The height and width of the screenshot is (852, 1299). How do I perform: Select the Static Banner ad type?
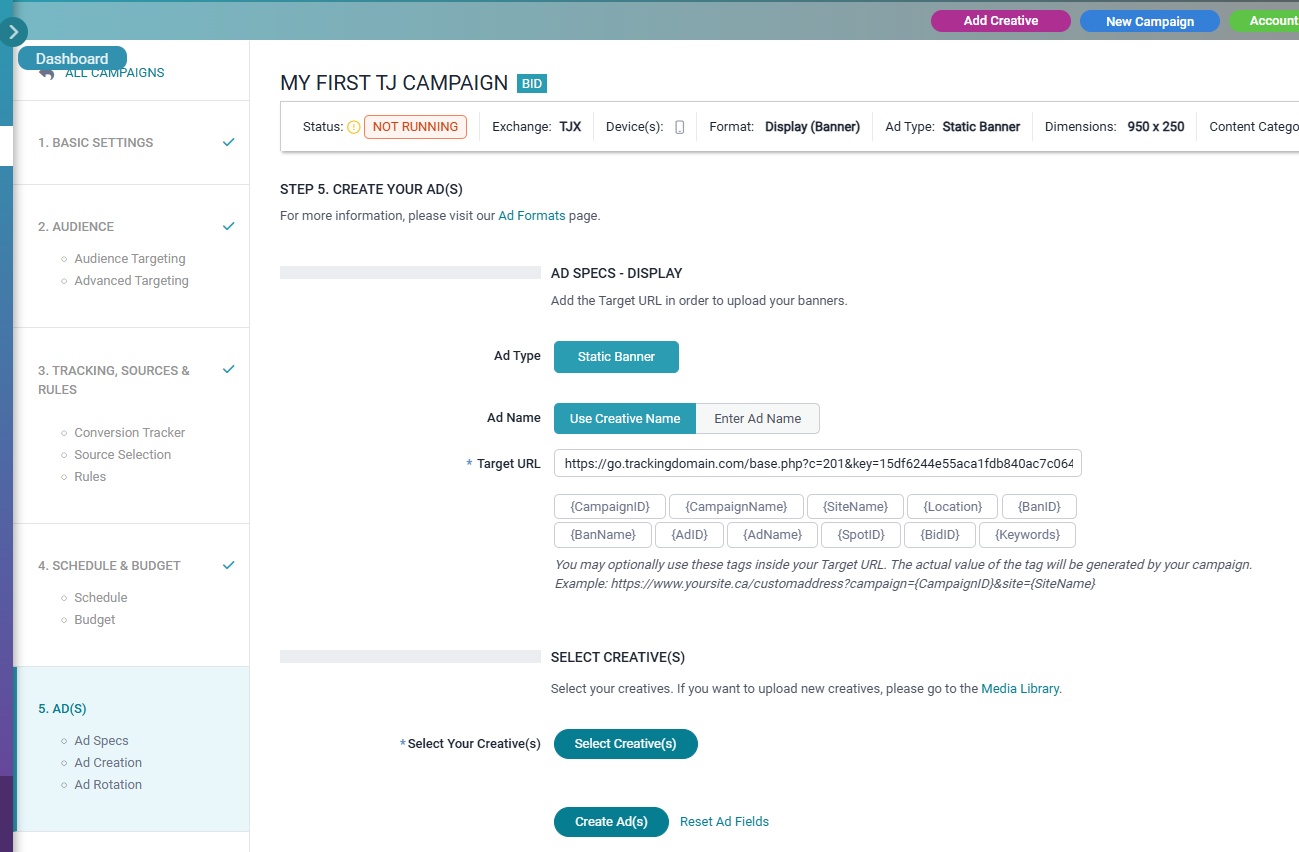[616, 357]
